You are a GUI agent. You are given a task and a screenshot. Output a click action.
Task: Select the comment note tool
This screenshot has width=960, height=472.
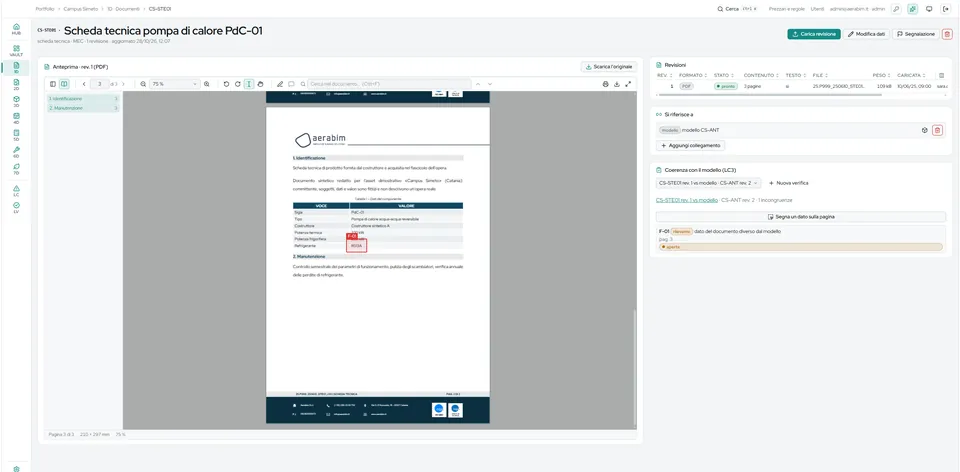point(291,84)
